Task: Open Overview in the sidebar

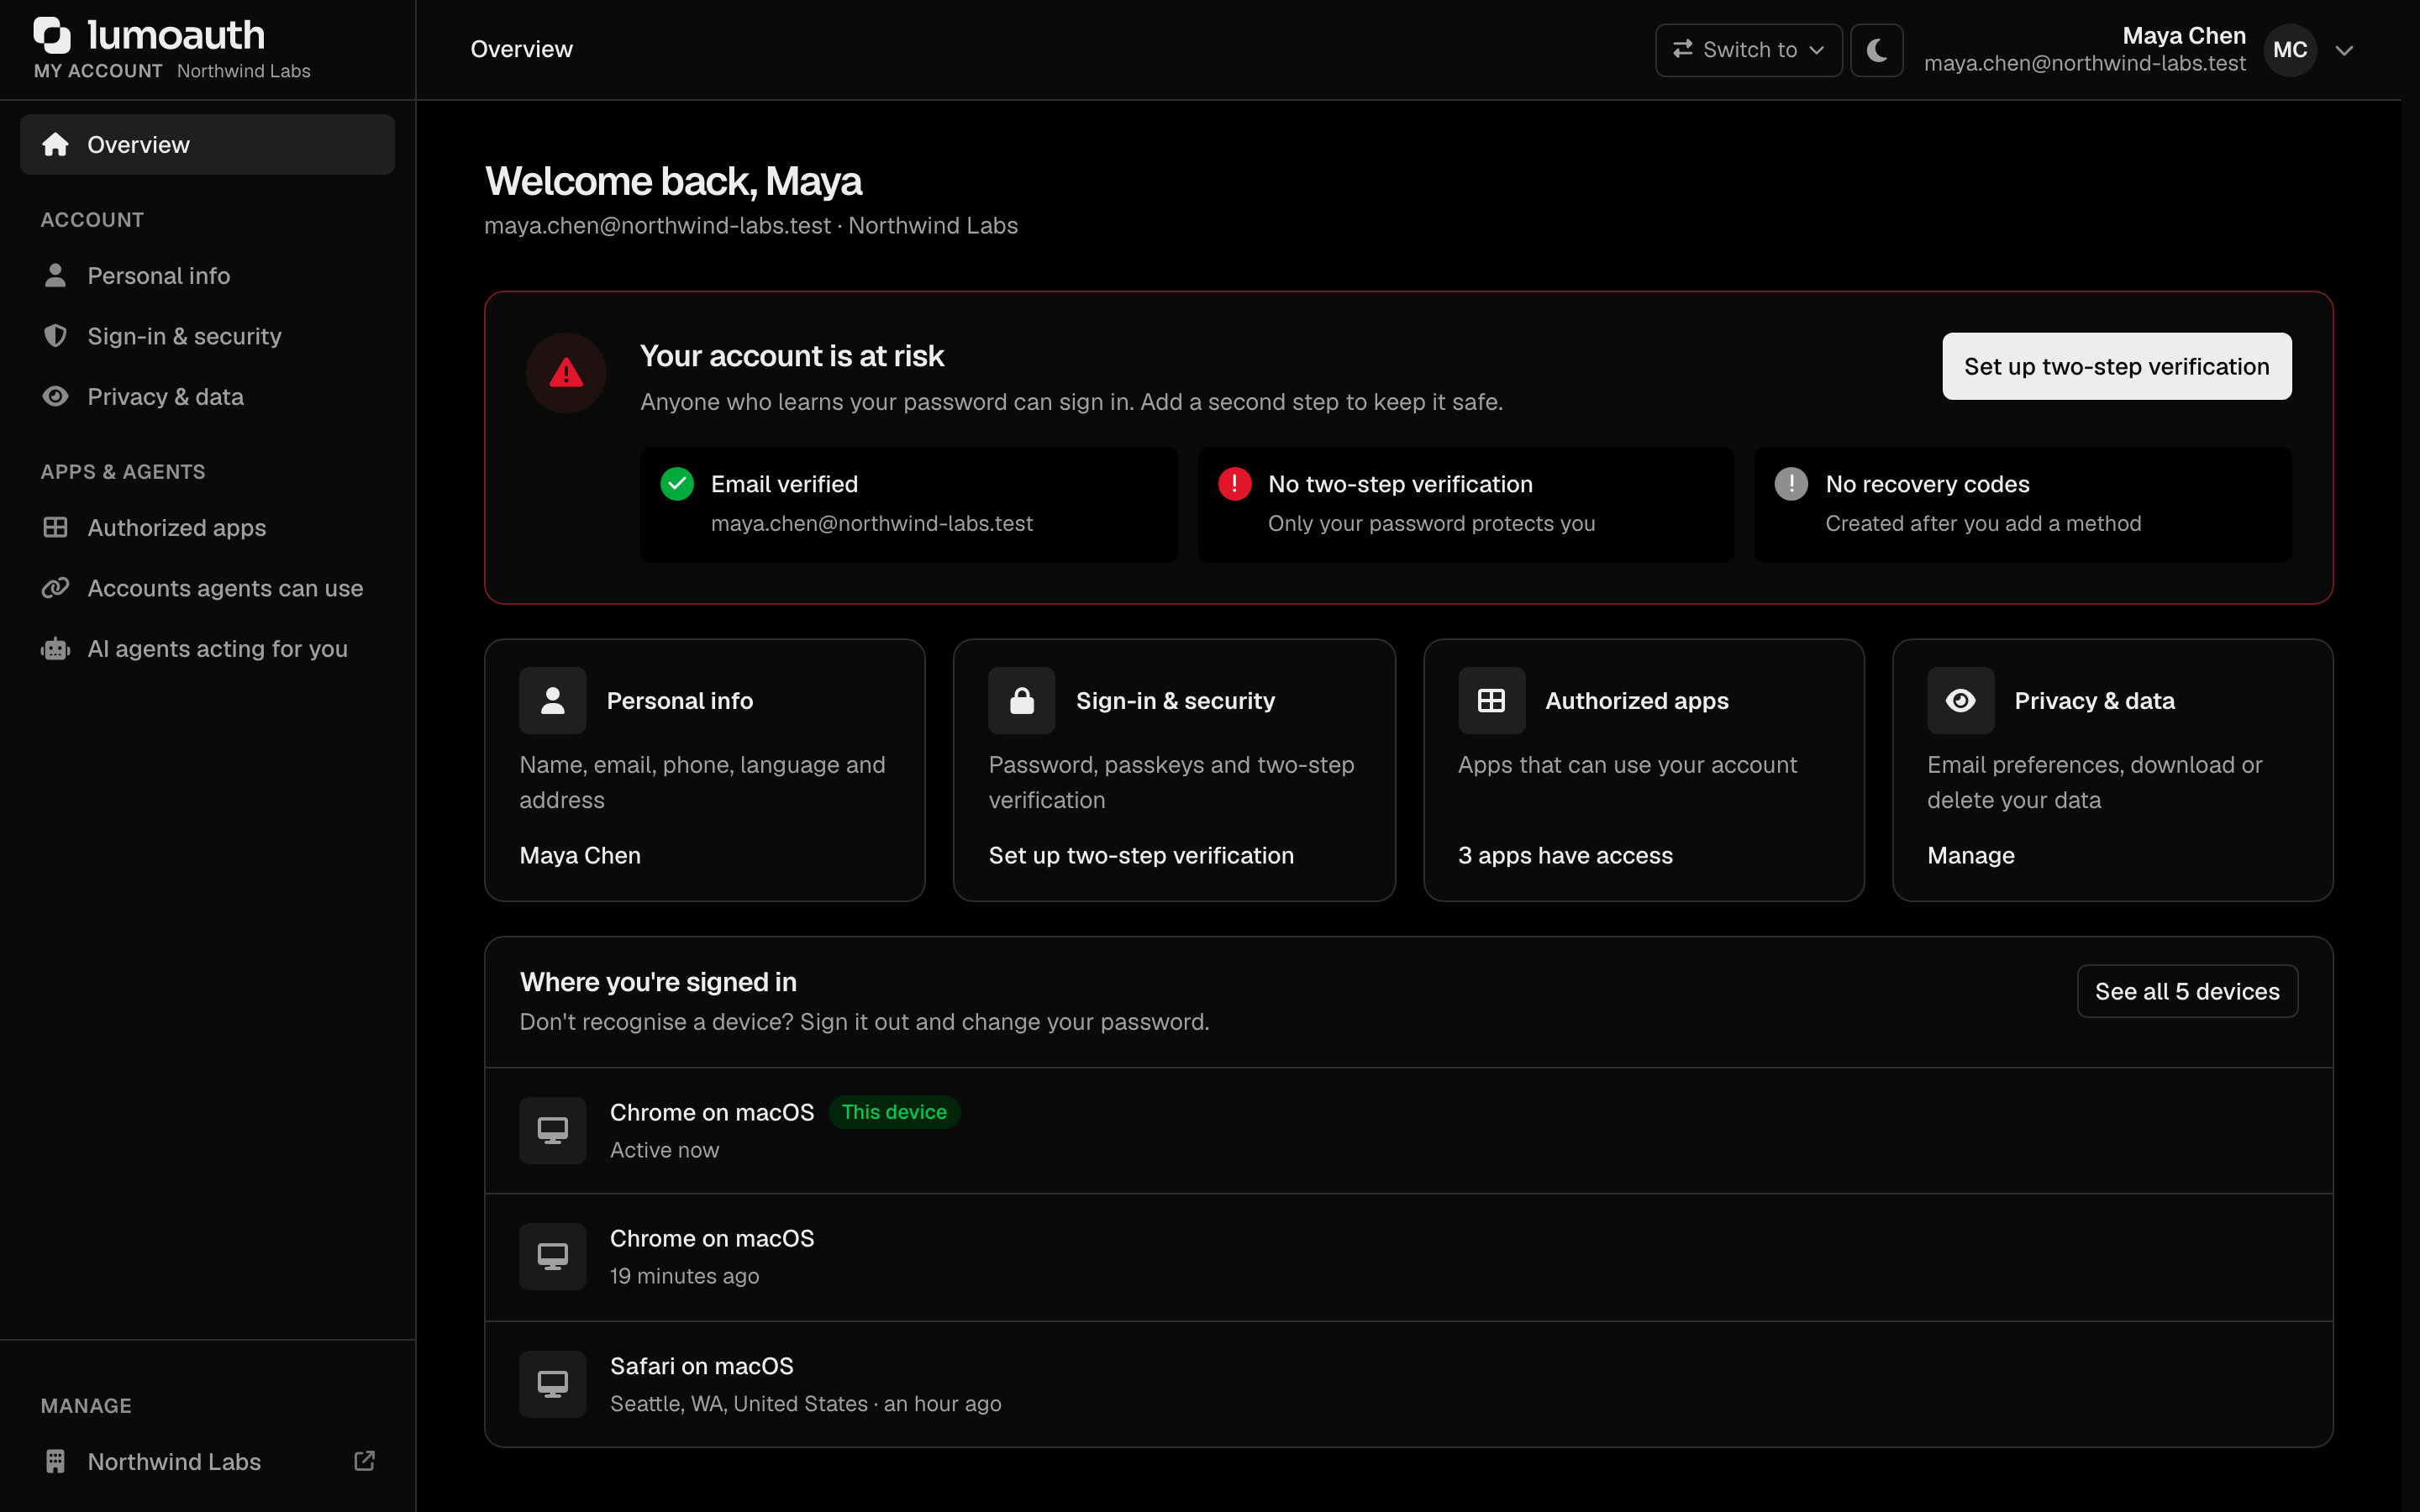Action: click(x=207, y=145)
